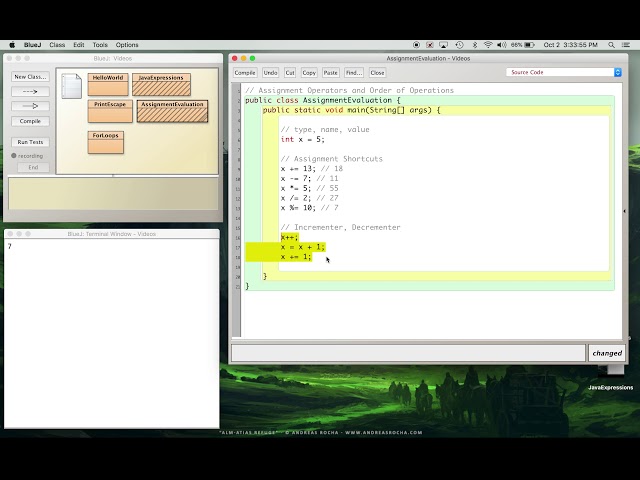This screenshot has width=640, height=480.
Task: Click the End recording button
Action: (x=33, y=167)
